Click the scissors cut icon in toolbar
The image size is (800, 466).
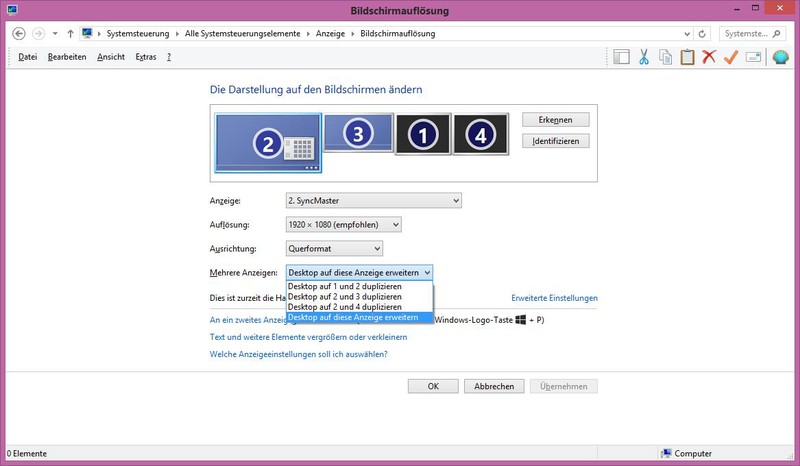point(644,57)
